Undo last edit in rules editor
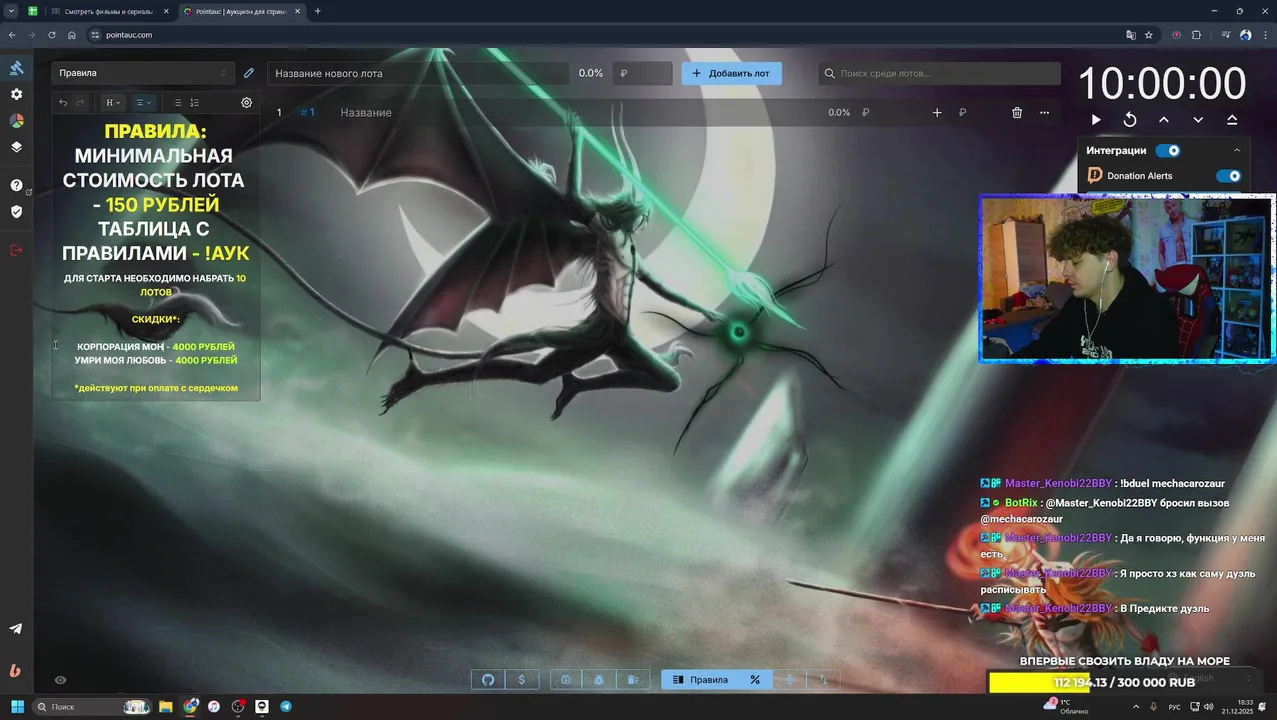1277x720 pixels. pos(63,102)
